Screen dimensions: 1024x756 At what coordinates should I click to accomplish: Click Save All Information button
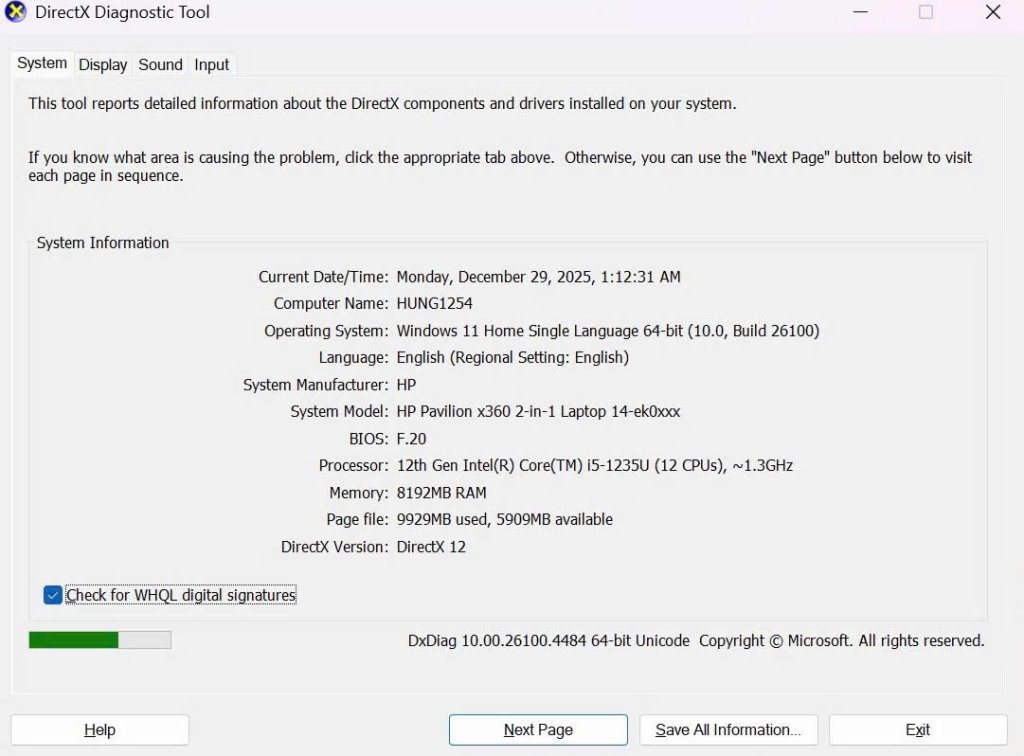coord(728,730)
